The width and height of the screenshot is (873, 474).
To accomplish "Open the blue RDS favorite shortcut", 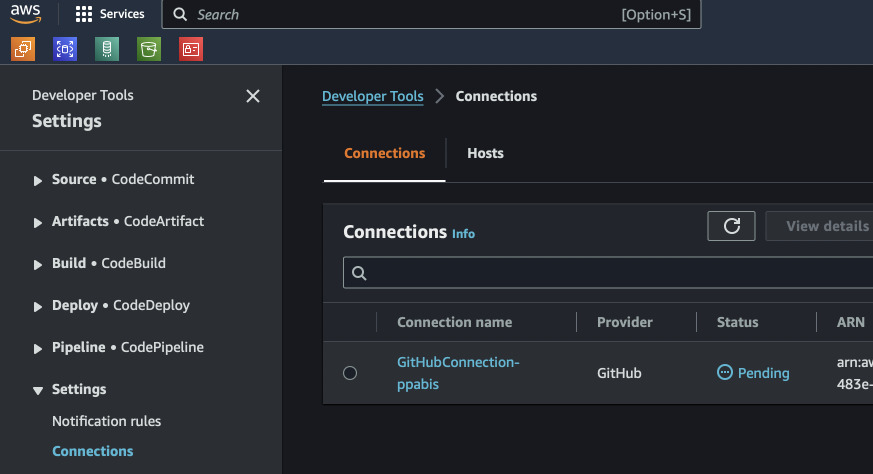I will tap(65, 49).
